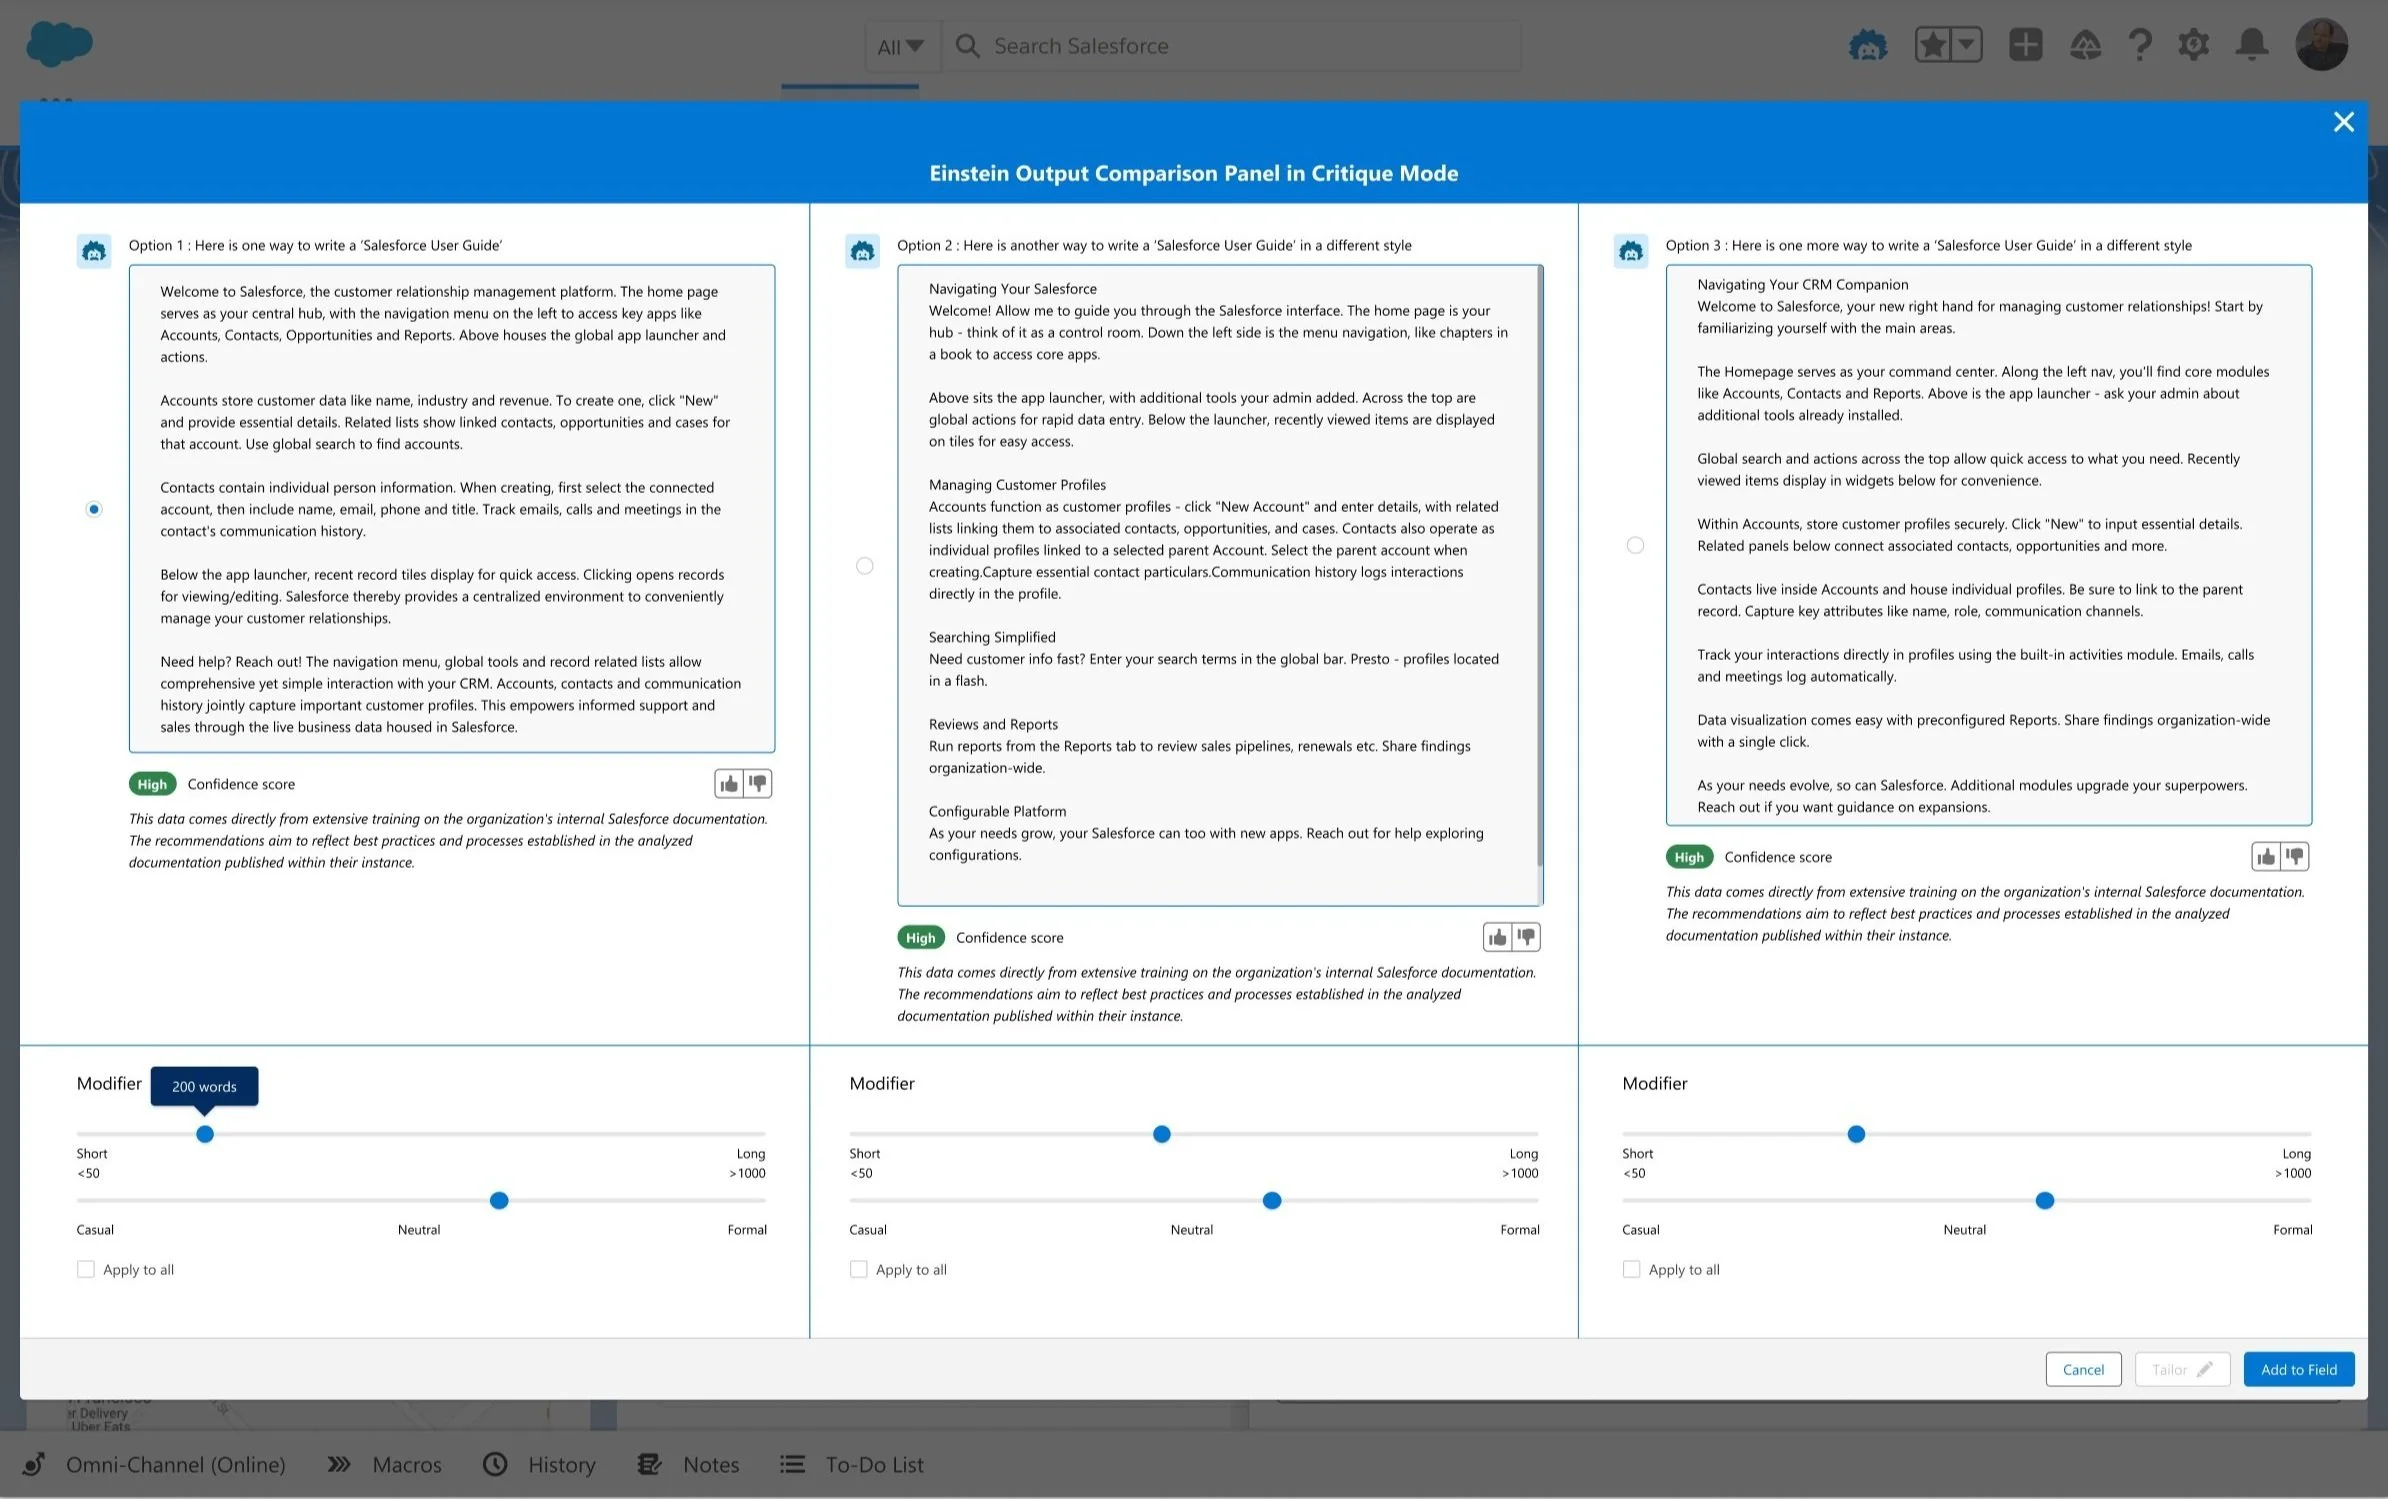This screenshot has width=2388, height=1499.
Task: Click the Cancel button
Action: [2083, 1369]
